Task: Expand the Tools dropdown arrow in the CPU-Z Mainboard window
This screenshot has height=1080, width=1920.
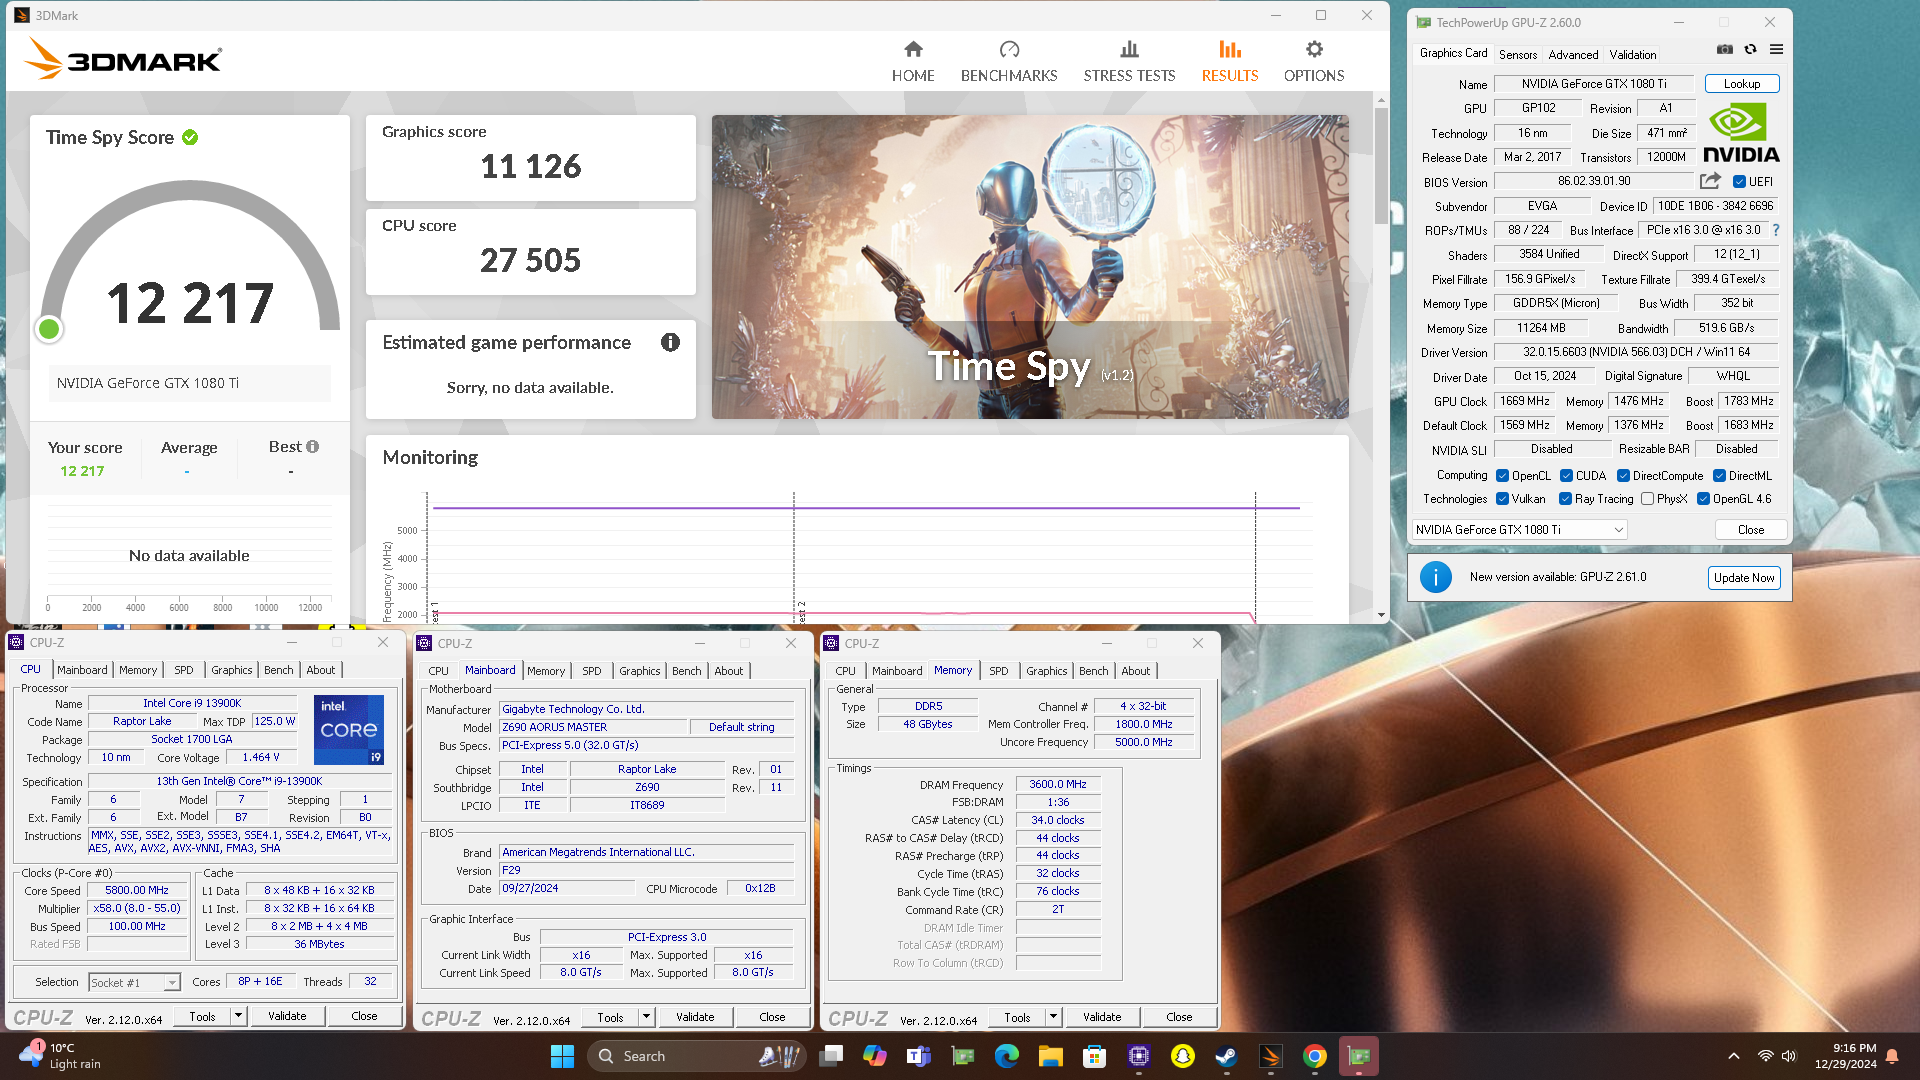Action: pyautogui.click(x=646, y=1017)
